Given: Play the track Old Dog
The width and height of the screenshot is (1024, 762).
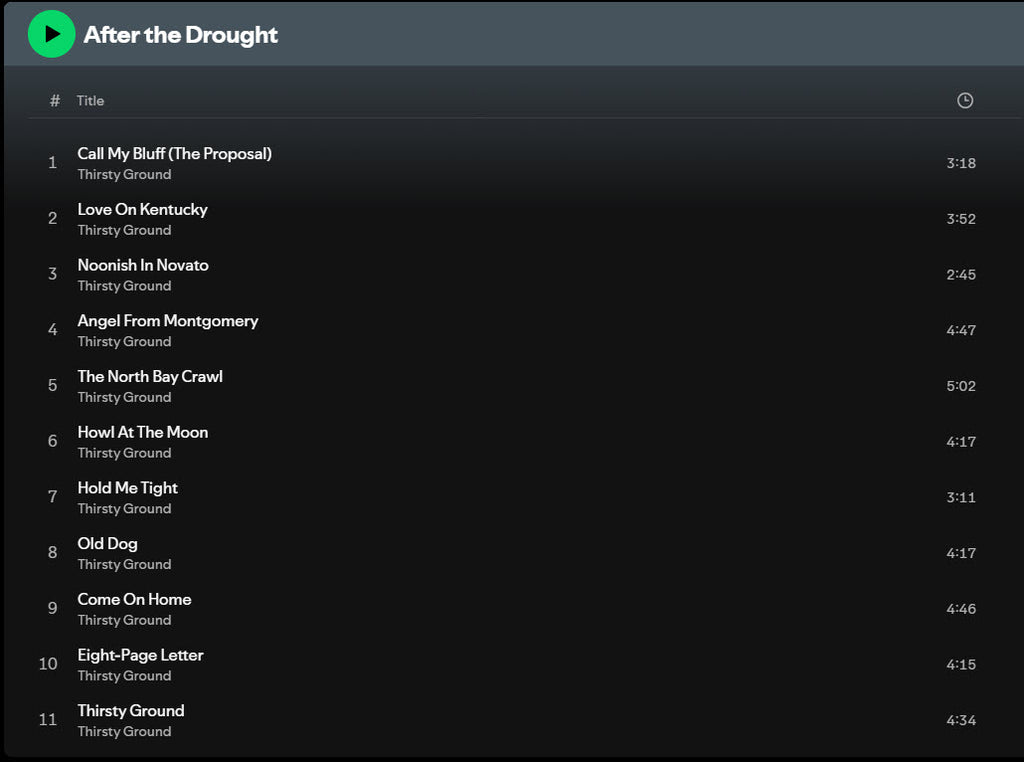Looking at the screenshot, I should 107,543.
